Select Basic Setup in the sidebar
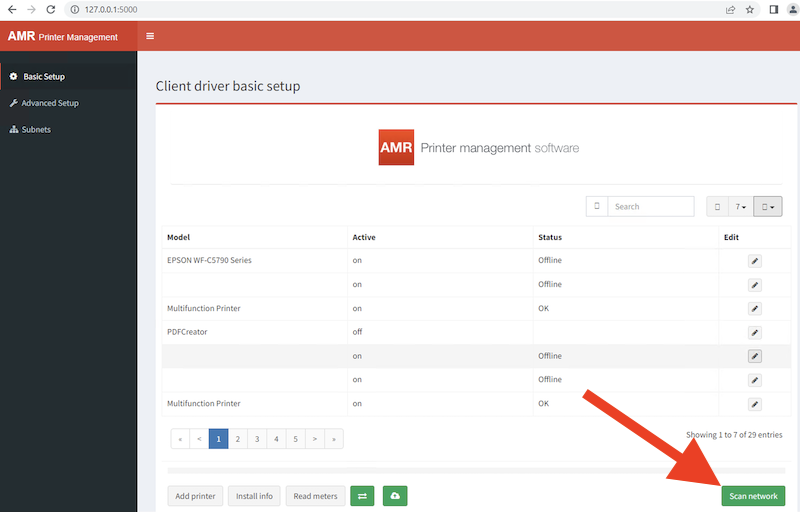The image size is (800, 512). click(x=44, y=76)
